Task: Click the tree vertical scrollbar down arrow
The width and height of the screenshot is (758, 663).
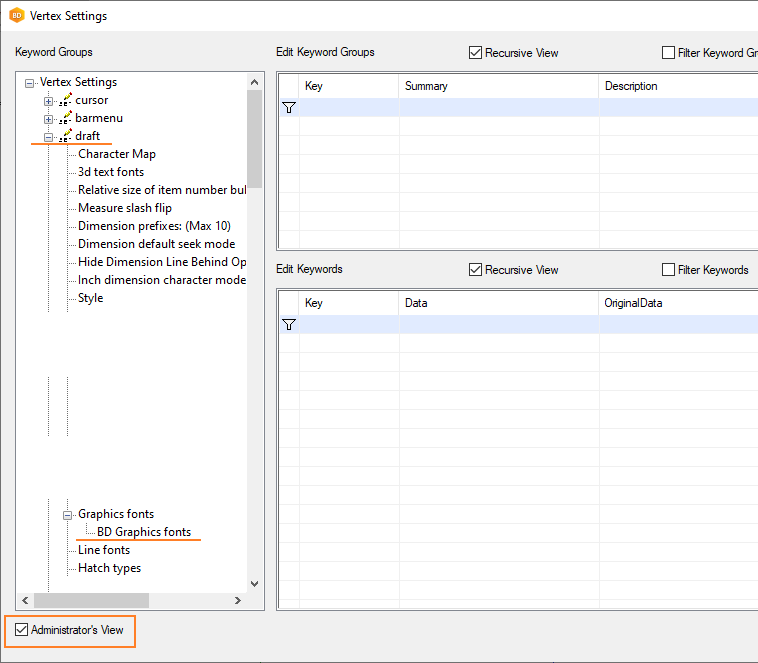Action: tap(254, 584)
